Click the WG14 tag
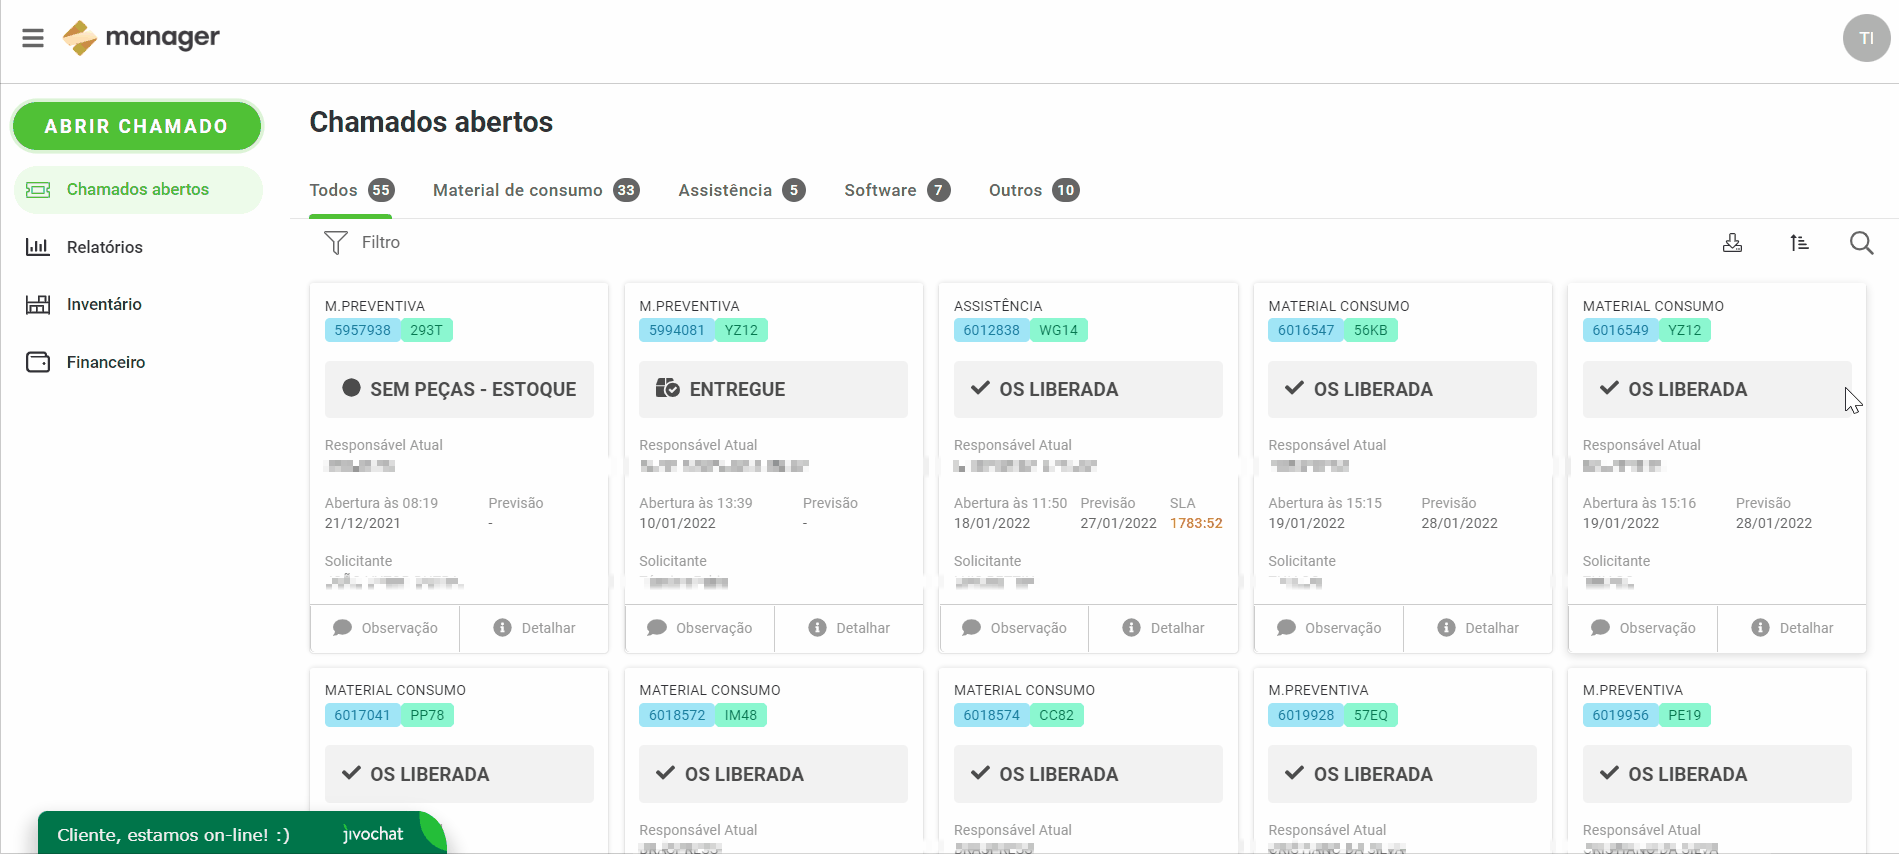The image size is (1899, 854). pyautogui.click(x=1059, y=330)
